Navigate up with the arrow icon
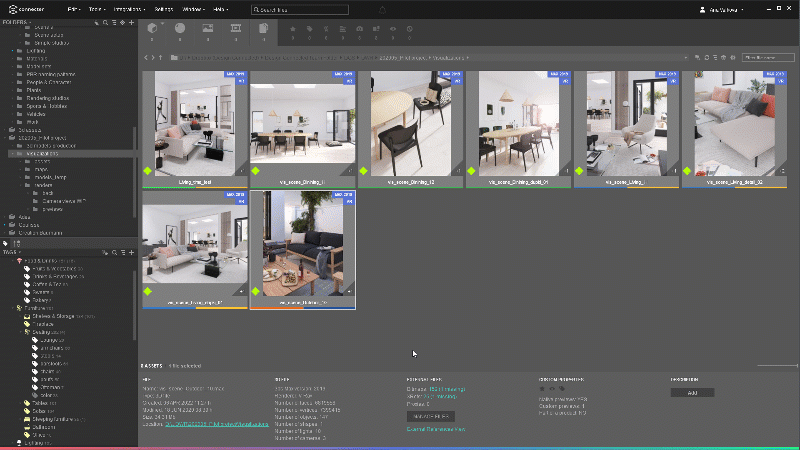Viewport: 800px width, 450px height. [161, 57]
